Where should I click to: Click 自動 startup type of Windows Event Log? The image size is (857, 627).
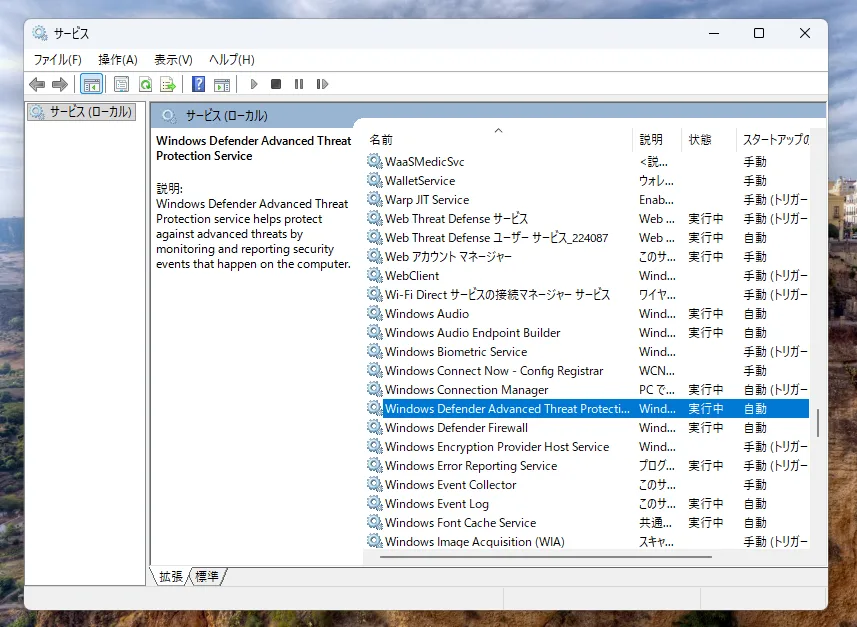[755, 503]
